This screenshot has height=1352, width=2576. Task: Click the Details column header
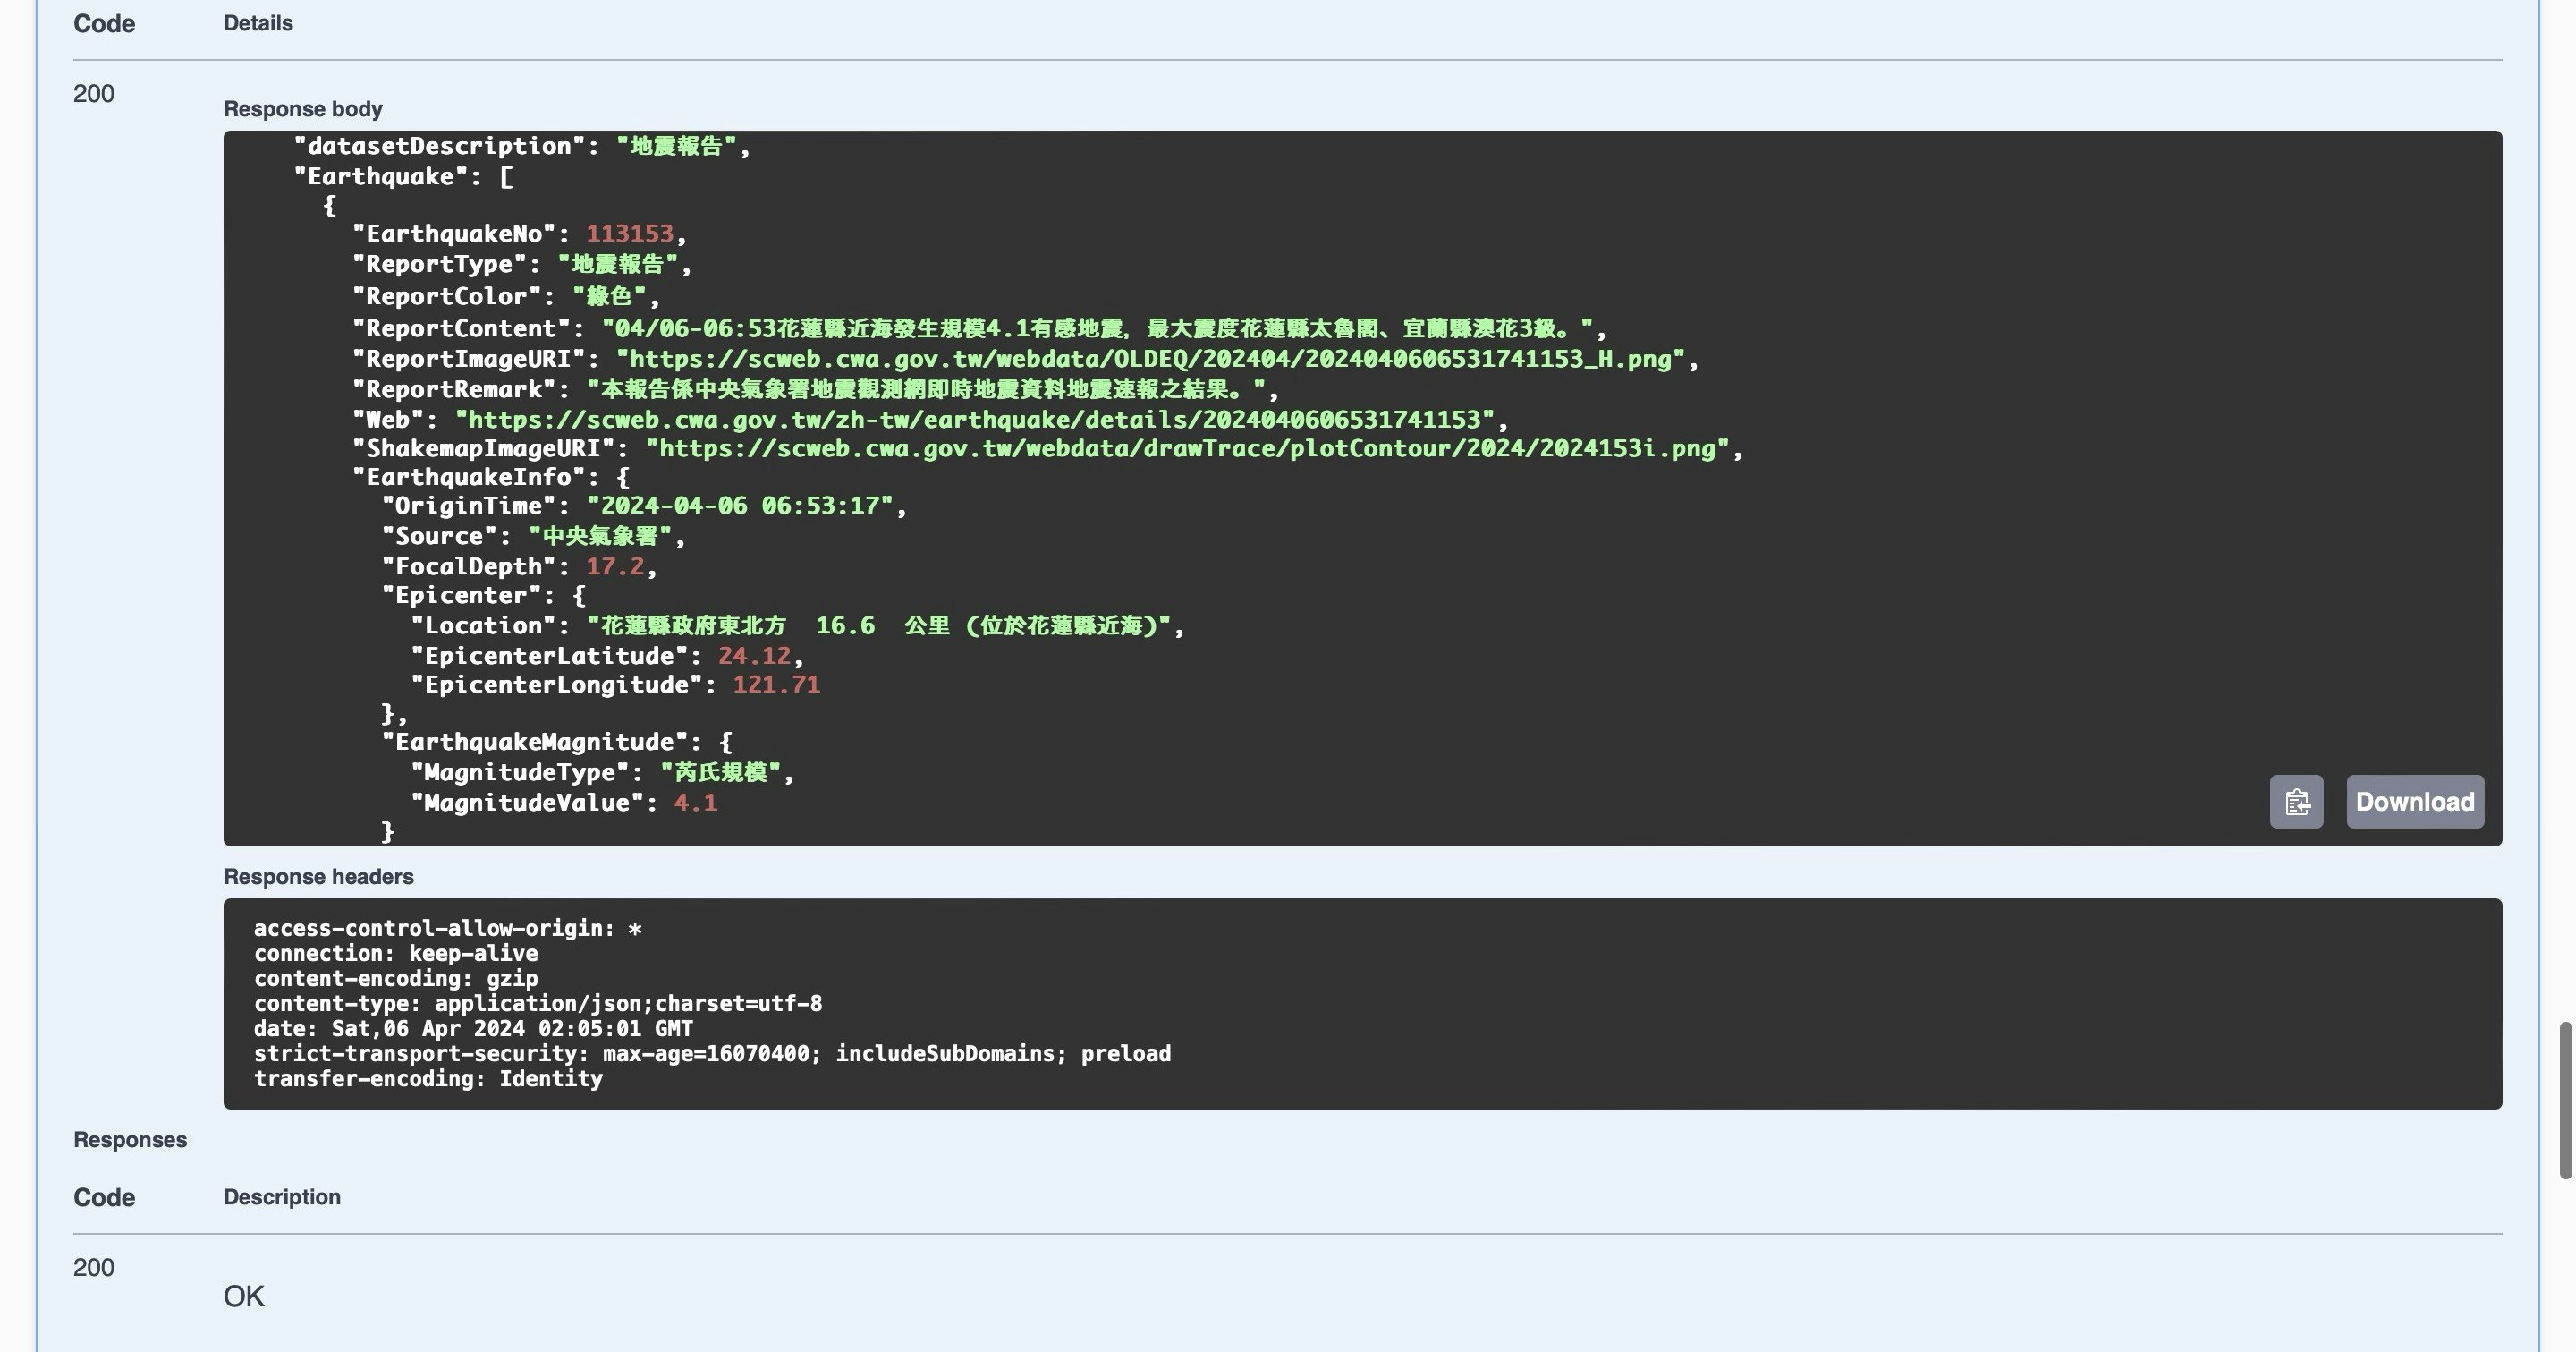coord(258,23)
